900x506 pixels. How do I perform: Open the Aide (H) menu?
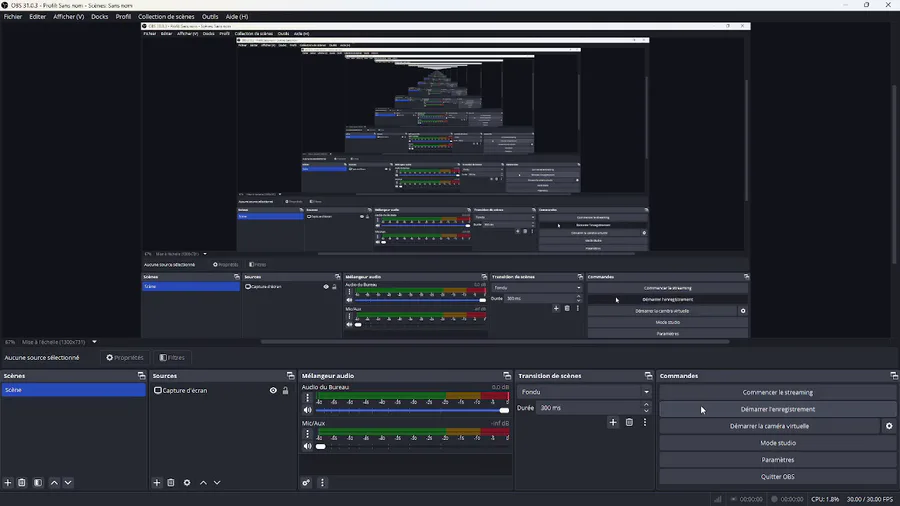pos(236,17)
